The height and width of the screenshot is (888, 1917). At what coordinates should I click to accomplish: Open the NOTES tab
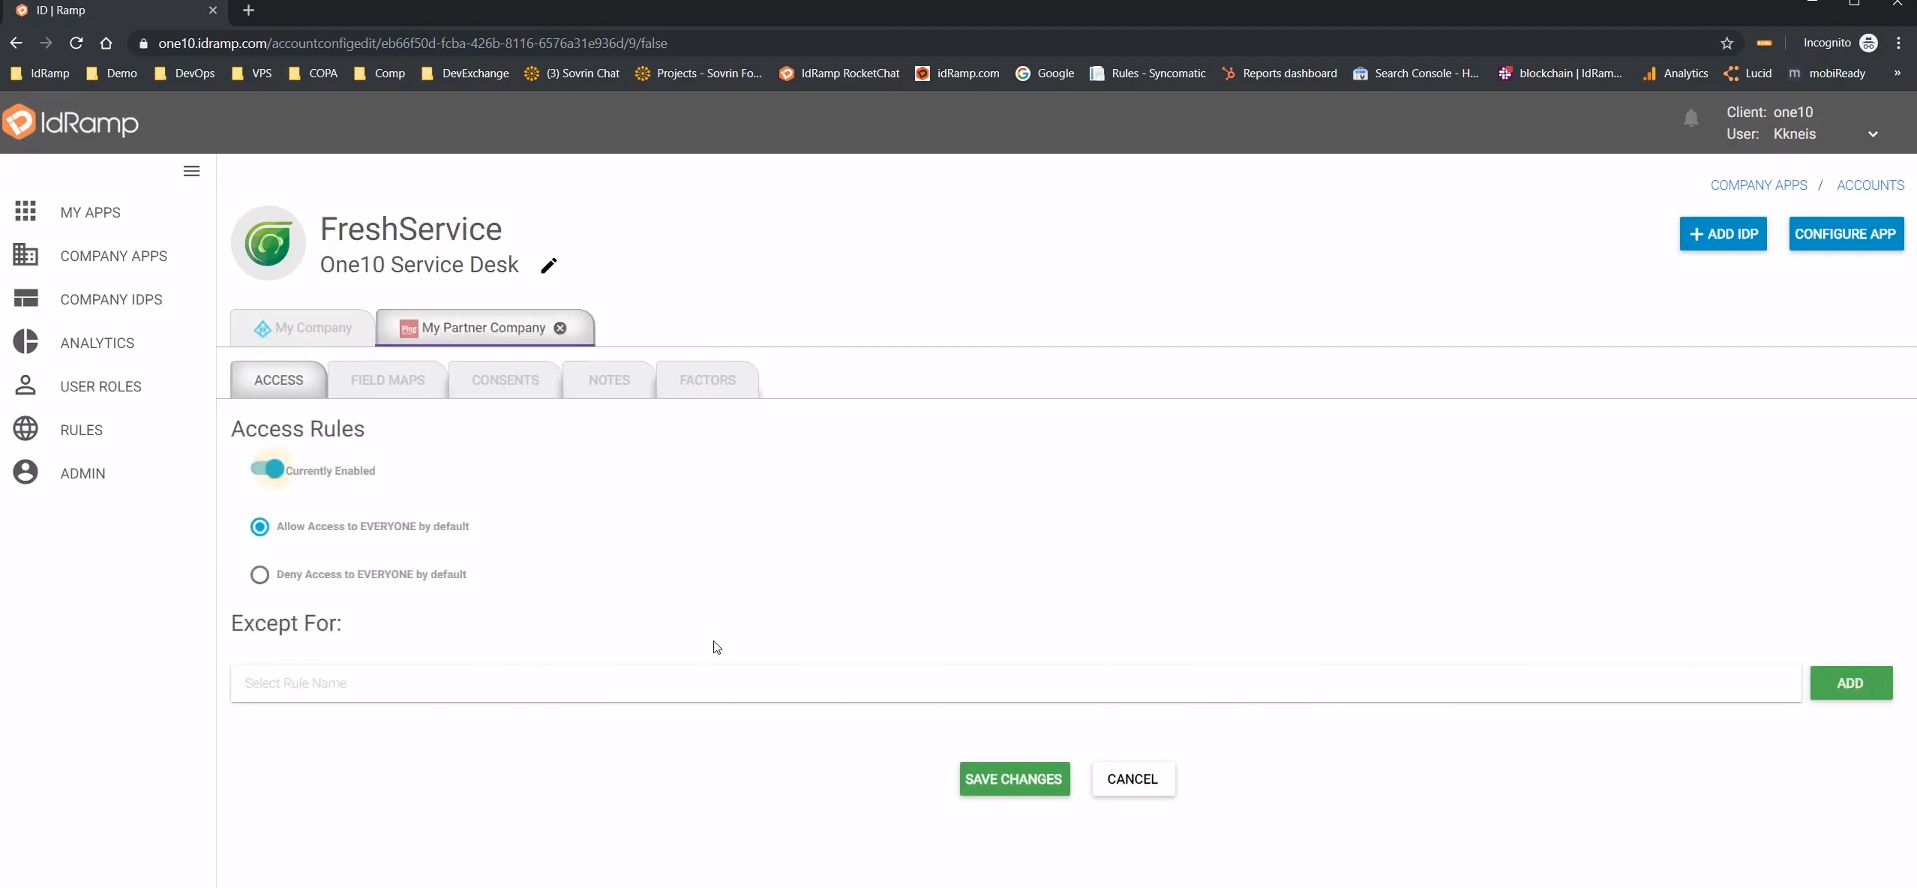pyautogui.click(x=609, y=380)
